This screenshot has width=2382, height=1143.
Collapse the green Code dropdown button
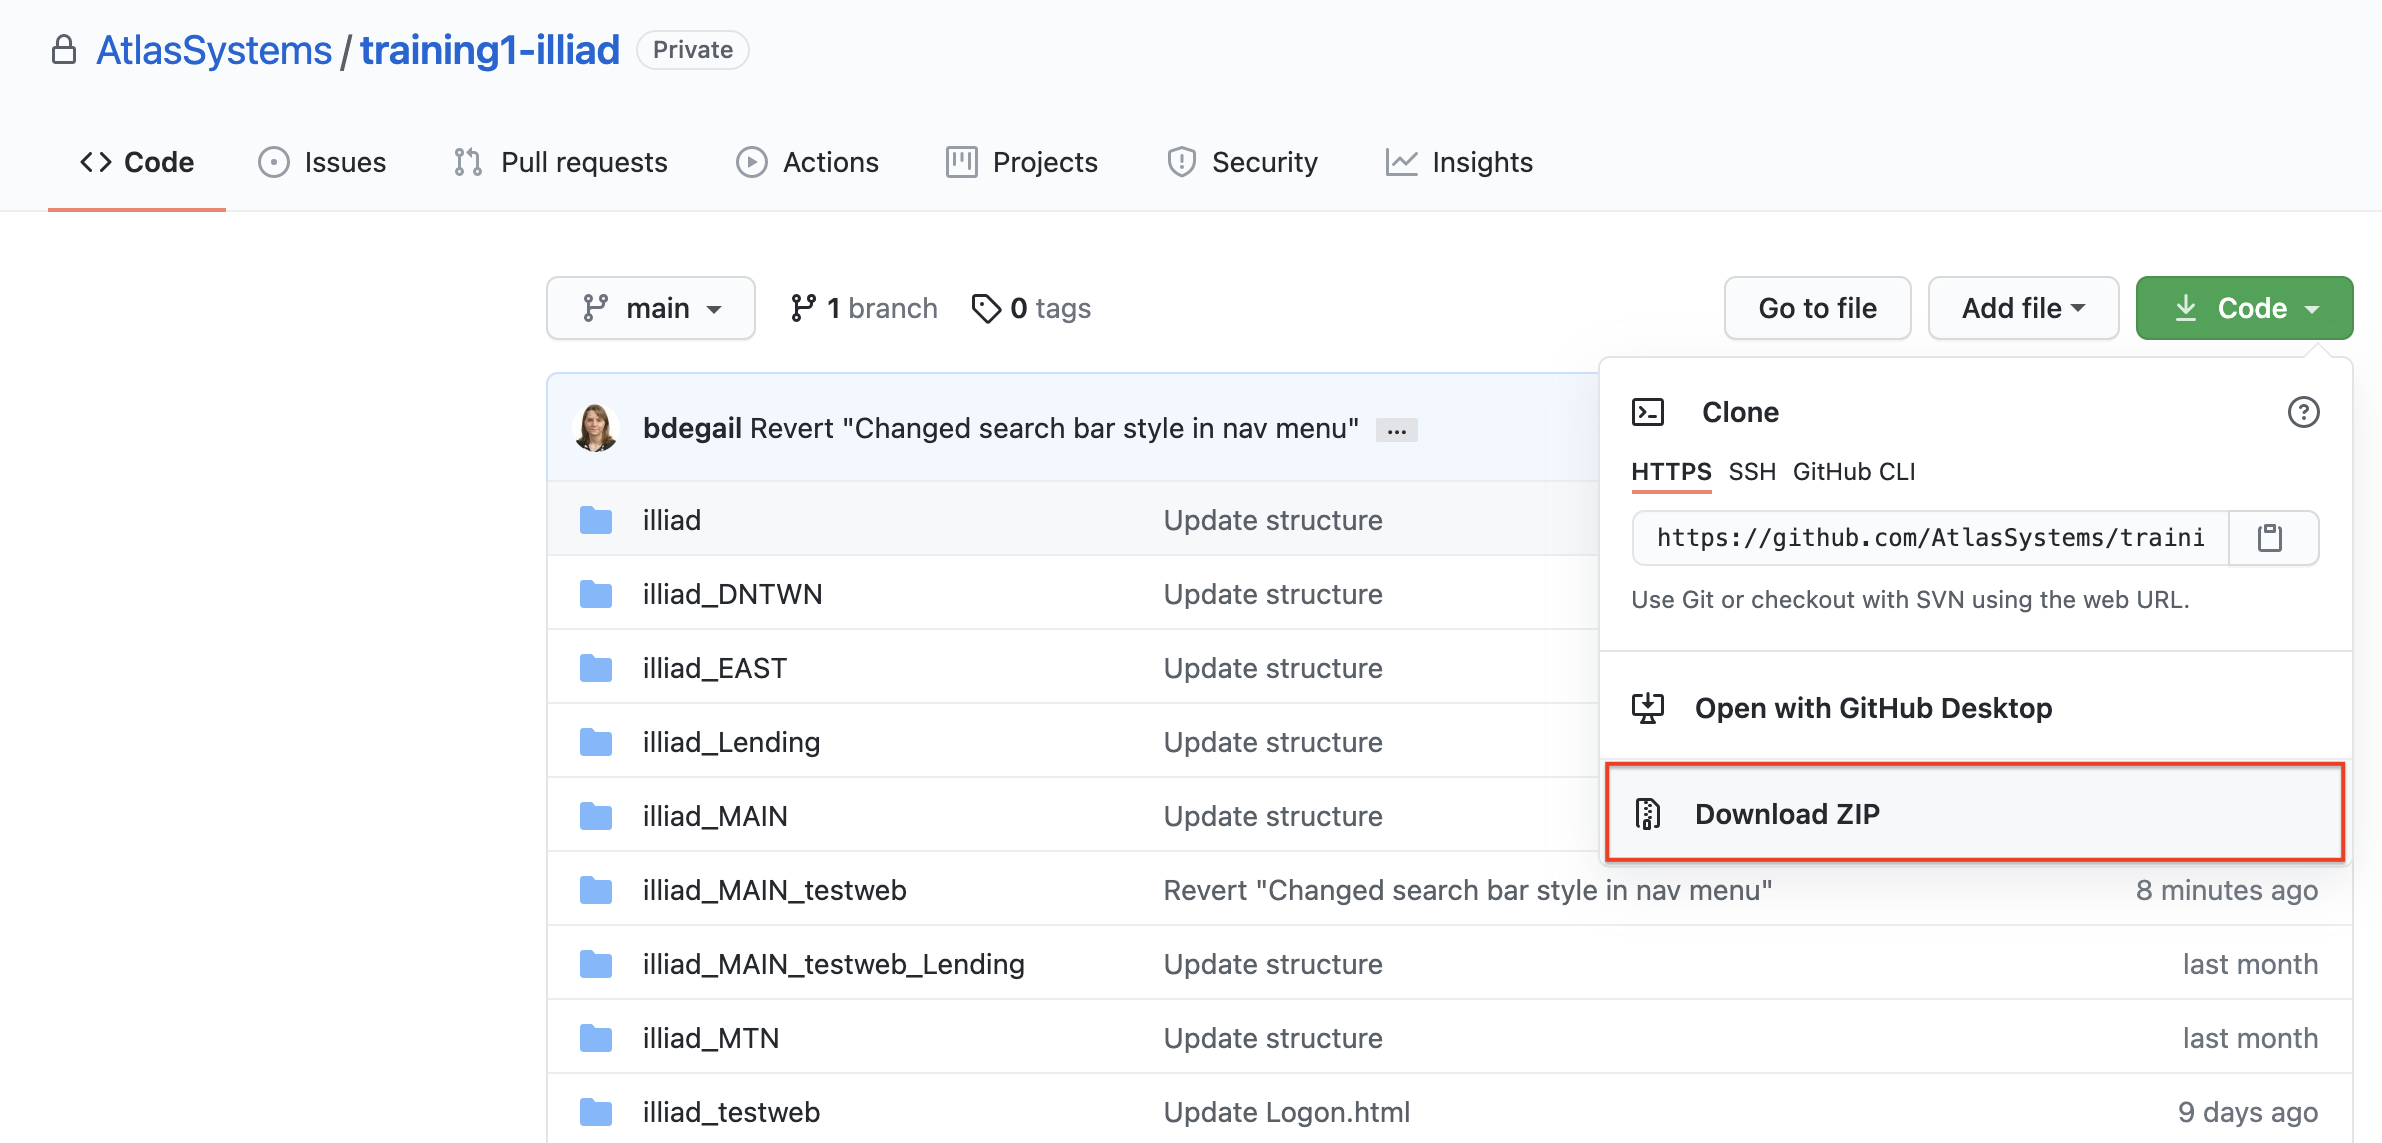[x=2244, y=308]
